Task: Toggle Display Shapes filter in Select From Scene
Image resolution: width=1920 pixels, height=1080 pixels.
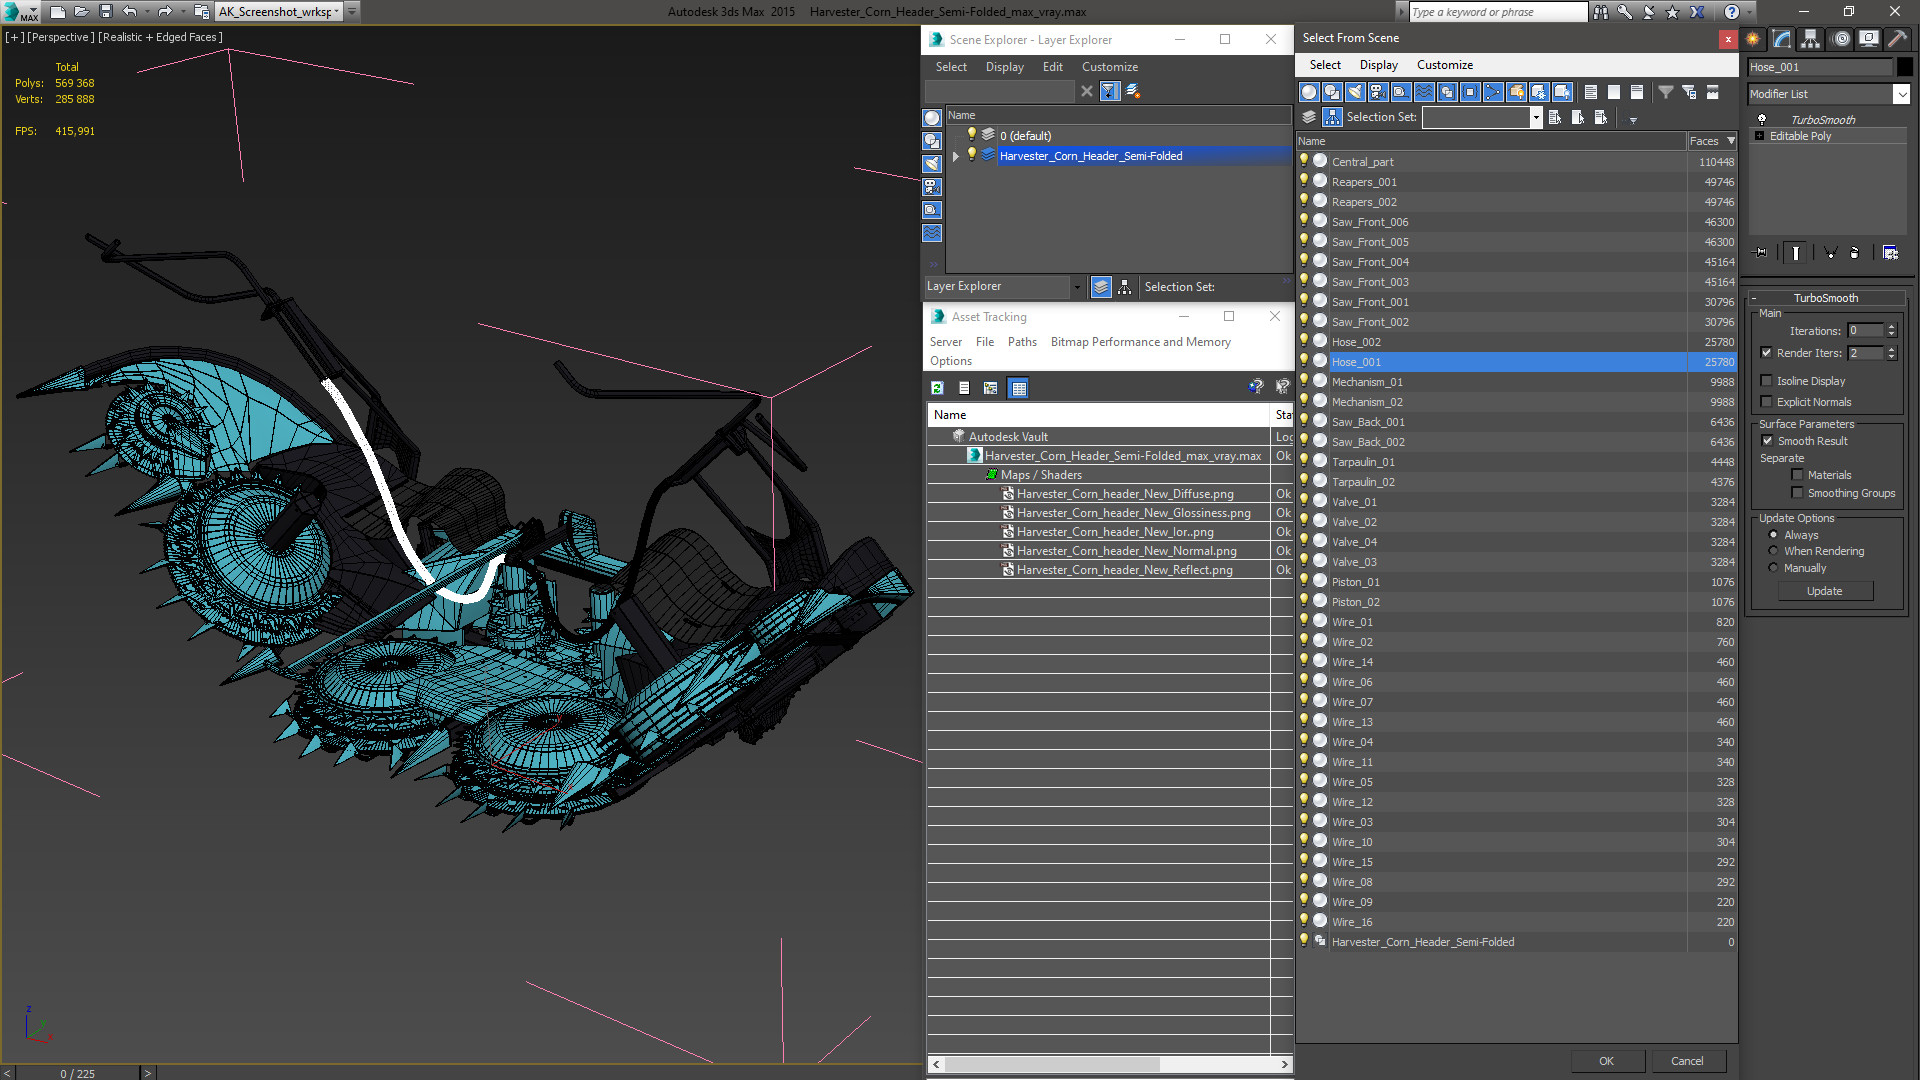Action: pyautogui.click(x=1332, y=92)
